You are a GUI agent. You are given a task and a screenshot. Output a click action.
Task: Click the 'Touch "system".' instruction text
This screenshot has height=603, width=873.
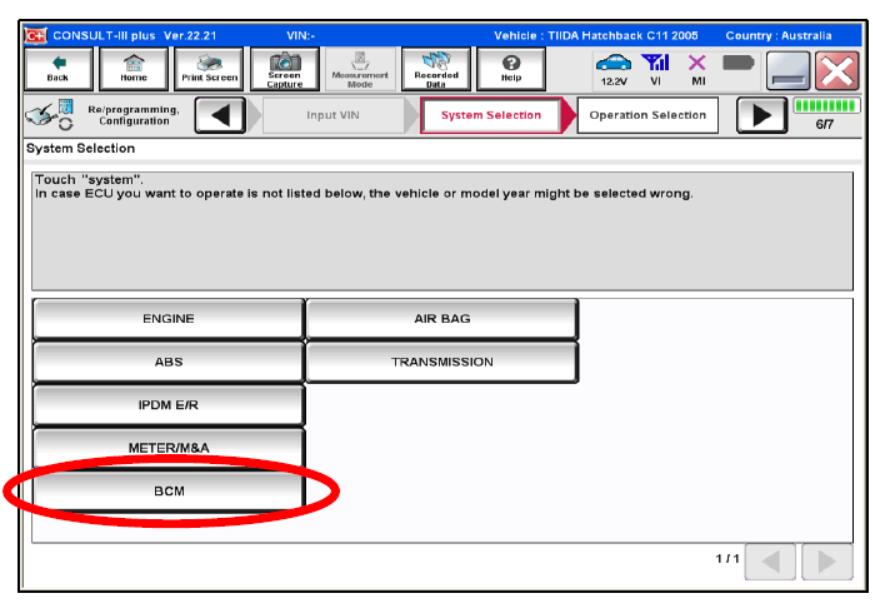pos(89,180)
